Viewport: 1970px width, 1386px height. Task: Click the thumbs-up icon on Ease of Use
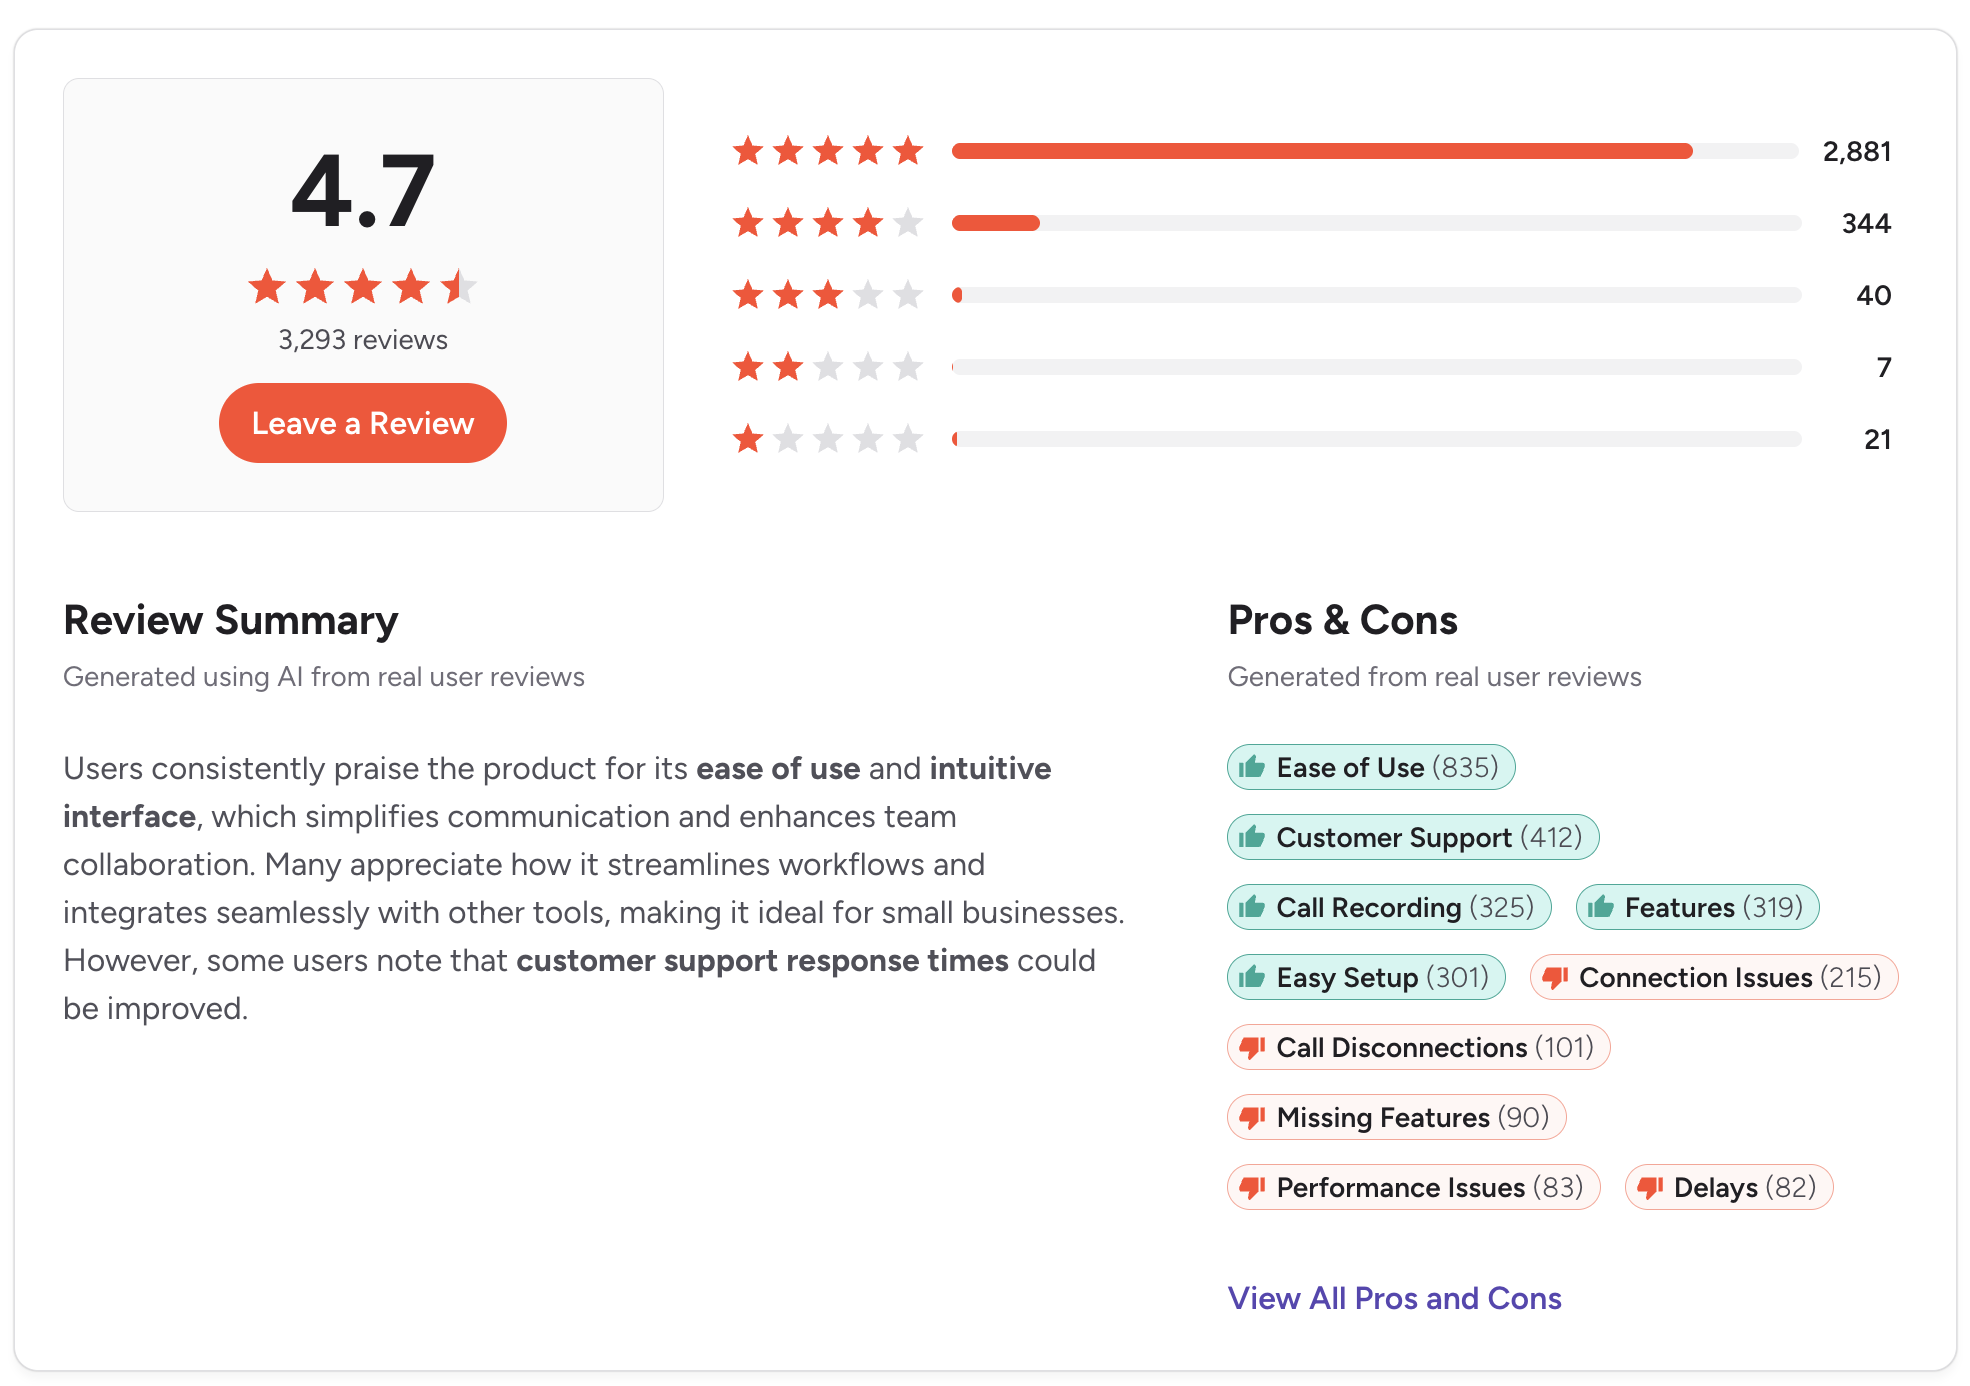click(1253, 767)
